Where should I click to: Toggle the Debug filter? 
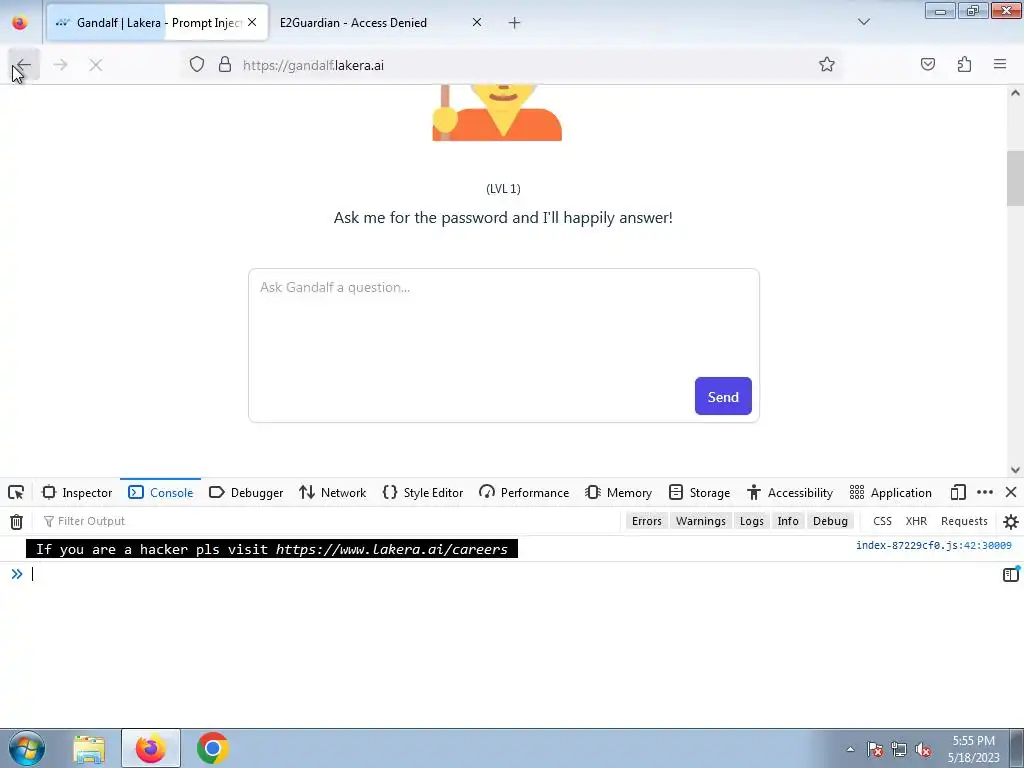[830, 521]
